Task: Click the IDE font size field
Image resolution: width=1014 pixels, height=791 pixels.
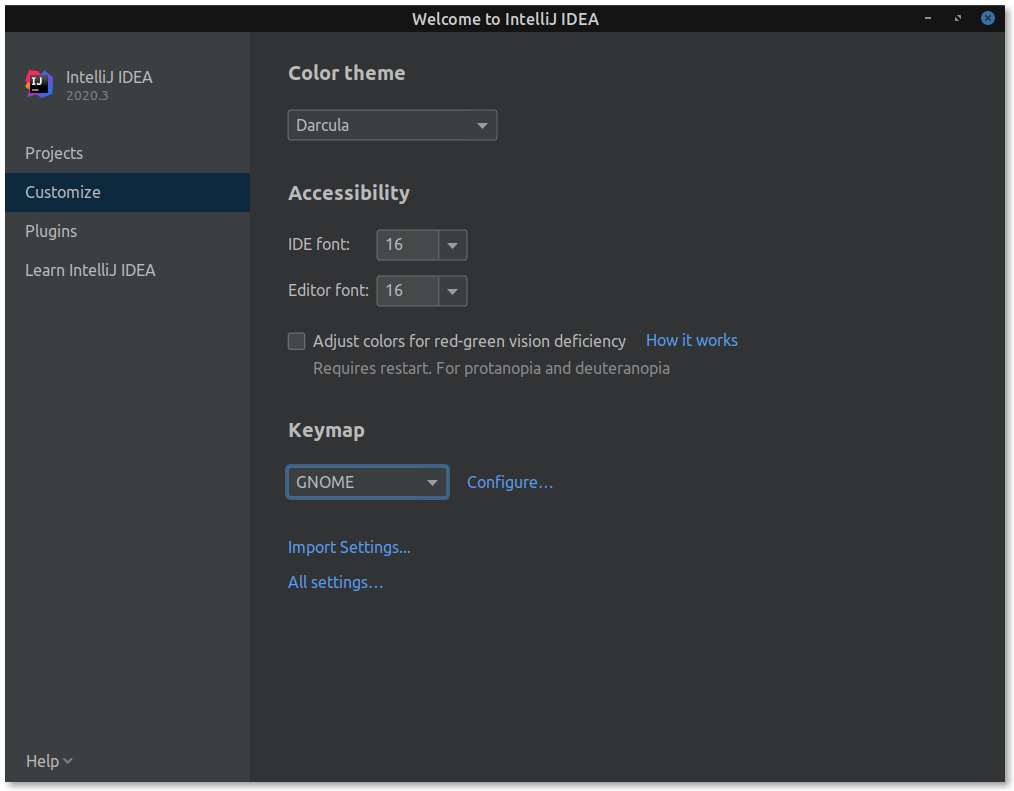Action: click(407, 244)
